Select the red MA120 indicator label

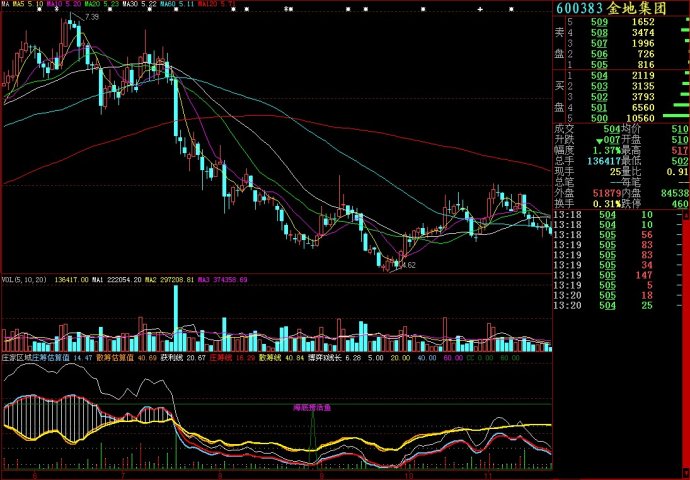click(217, 4)
